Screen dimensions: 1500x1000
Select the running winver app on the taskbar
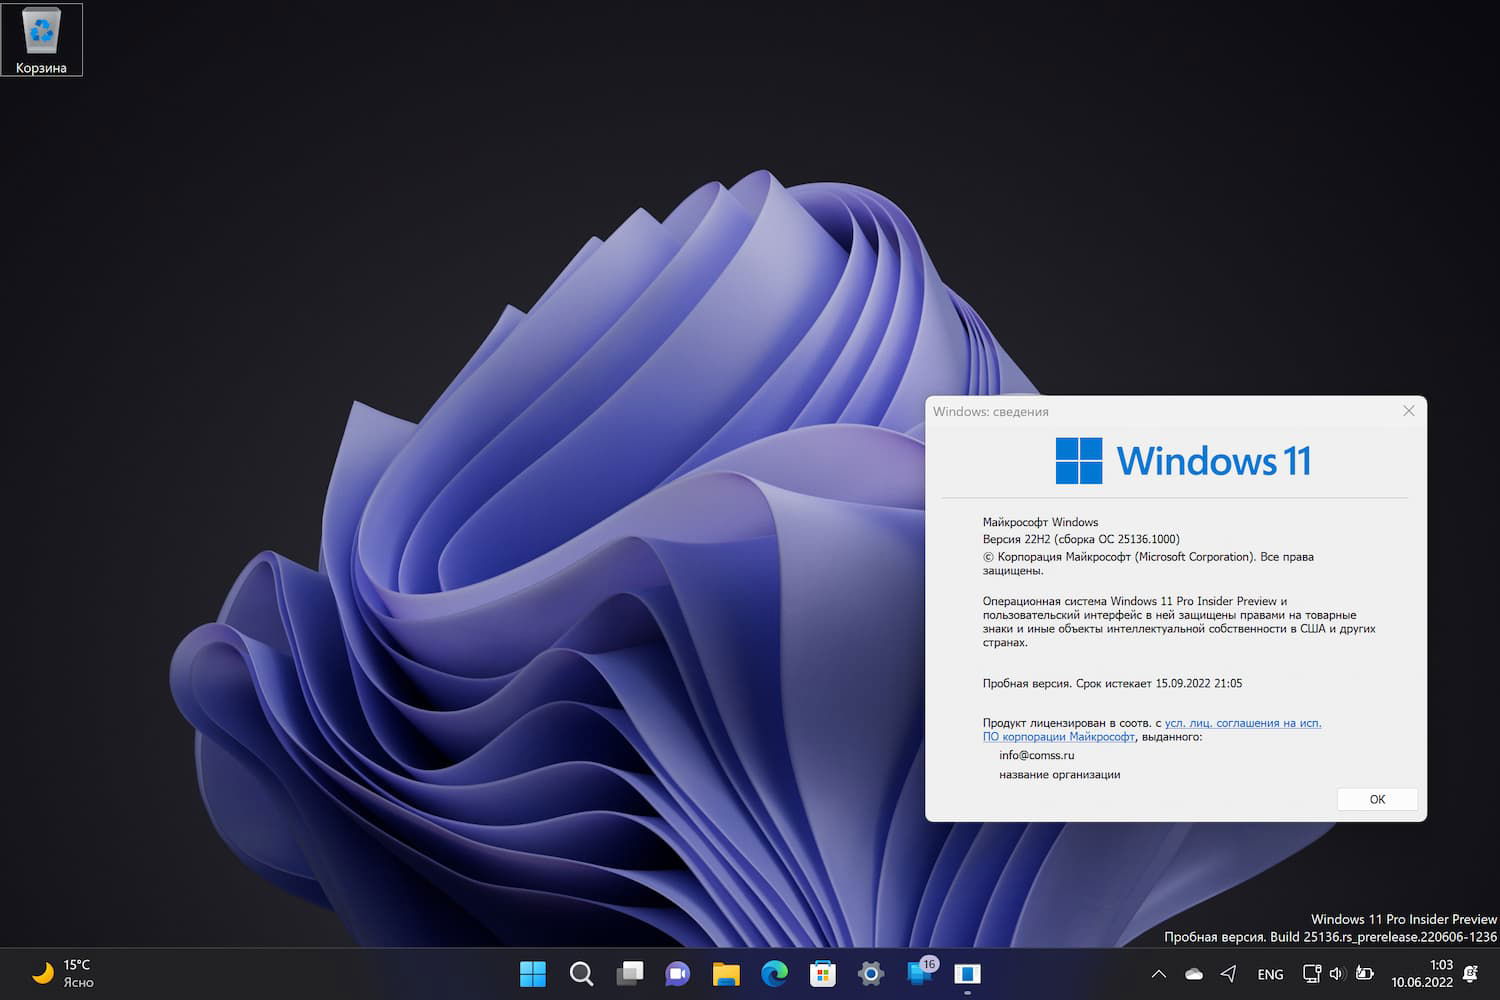[x=967, y=973]
